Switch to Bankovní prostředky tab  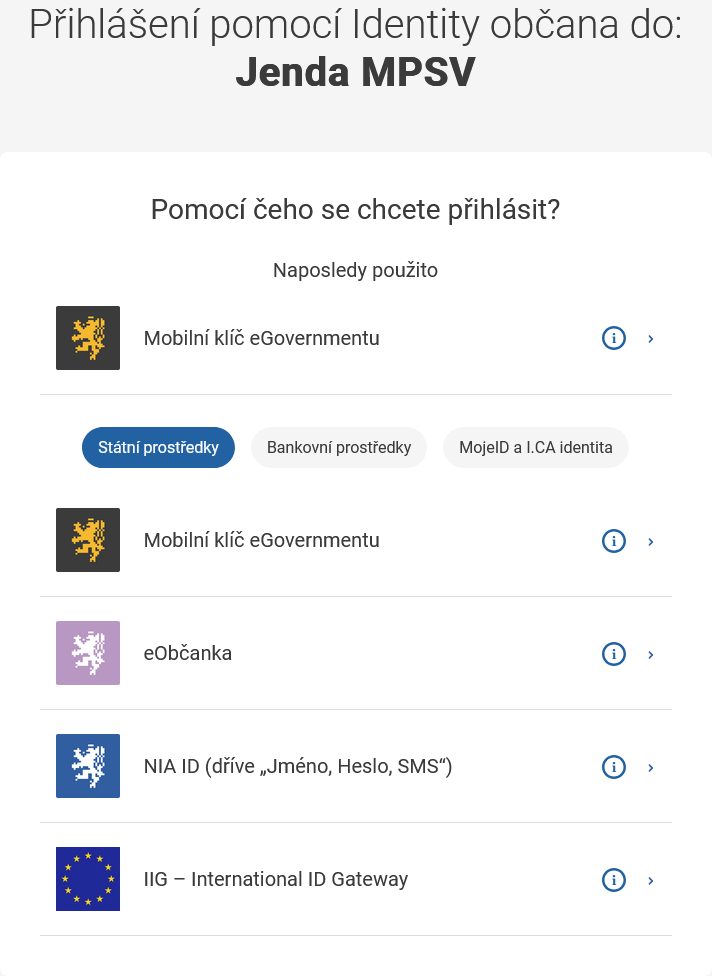[x=339, y=448]
